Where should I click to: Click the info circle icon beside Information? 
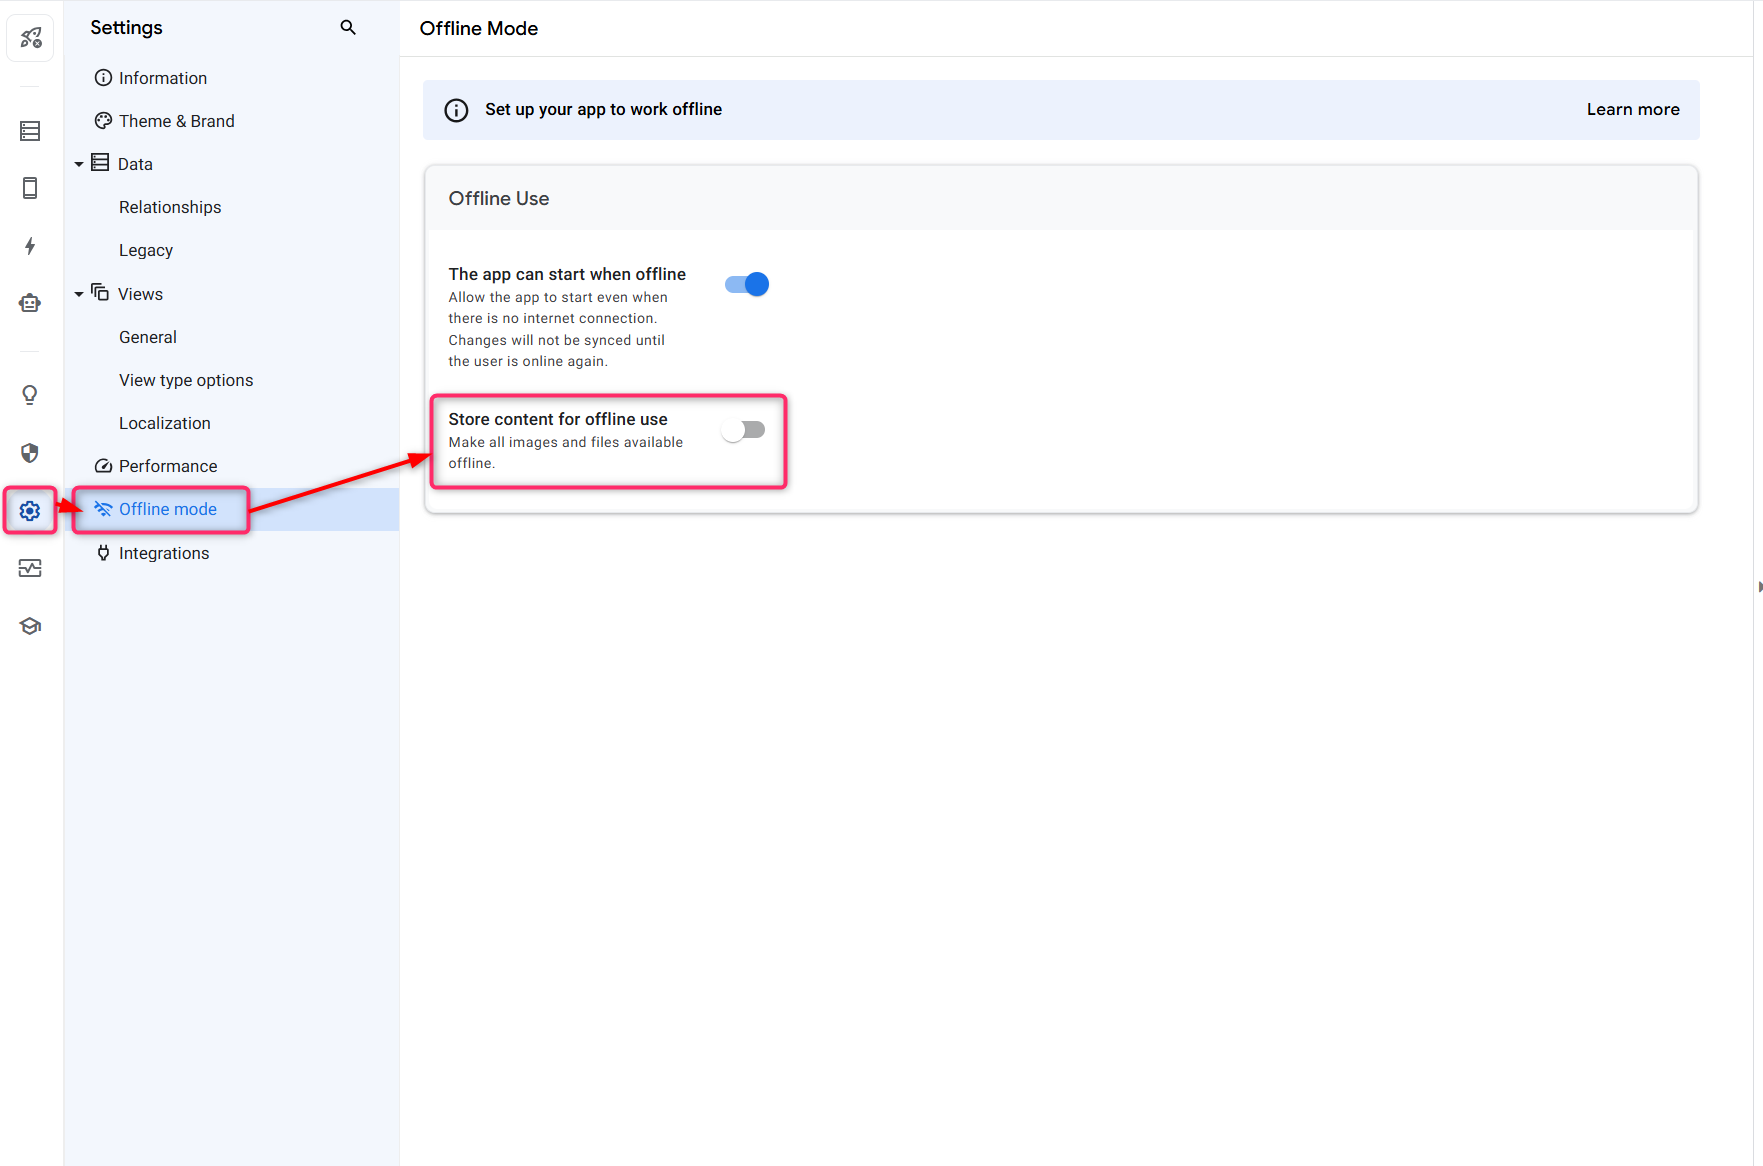(x=103, y=78)
